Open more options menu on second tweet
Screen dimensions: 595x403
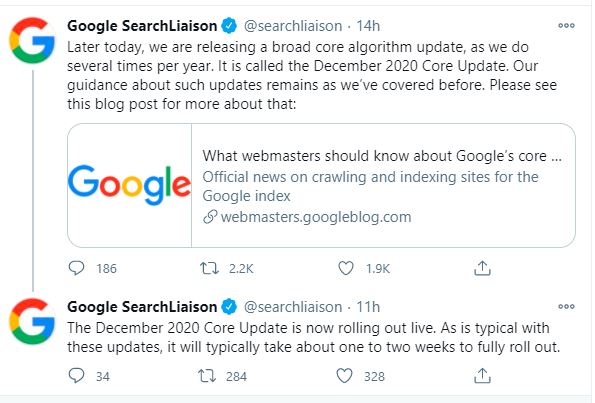566,306
